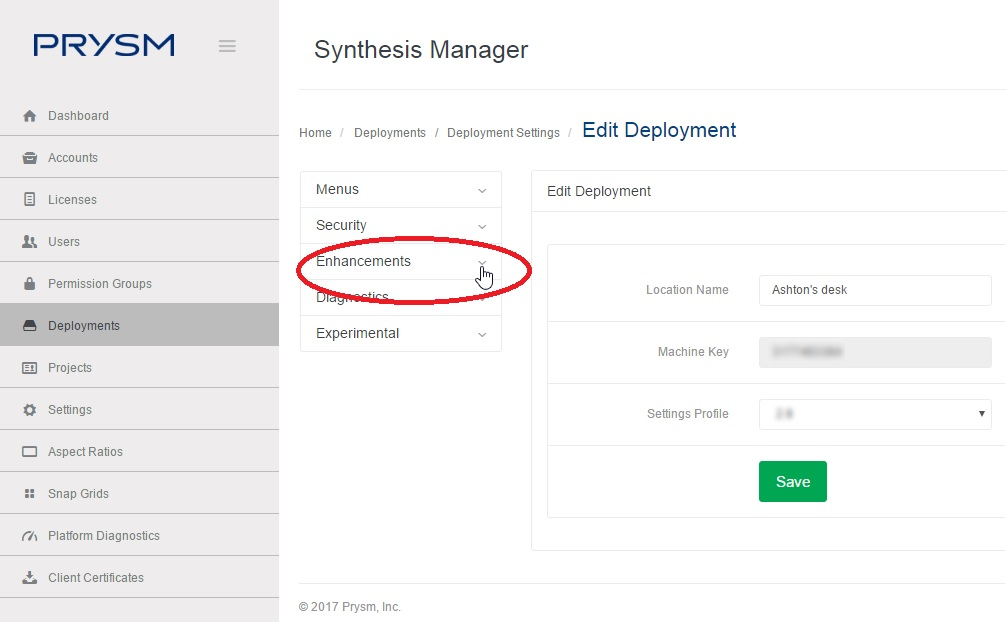The width and height of the screenshot is (1007, 622).
Task: Select Deployments in the sidebar
Action: click(x=139, y=325)
